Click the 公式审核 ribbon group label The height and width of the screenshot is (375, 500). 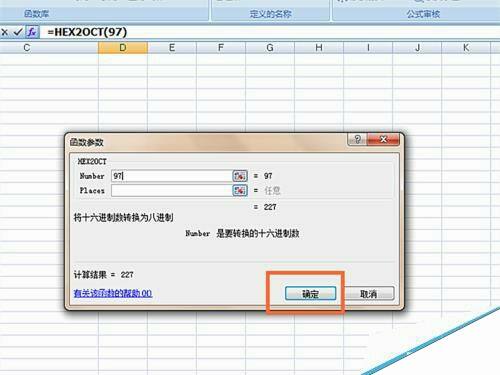pyautogui.click(x=423, y=14)
